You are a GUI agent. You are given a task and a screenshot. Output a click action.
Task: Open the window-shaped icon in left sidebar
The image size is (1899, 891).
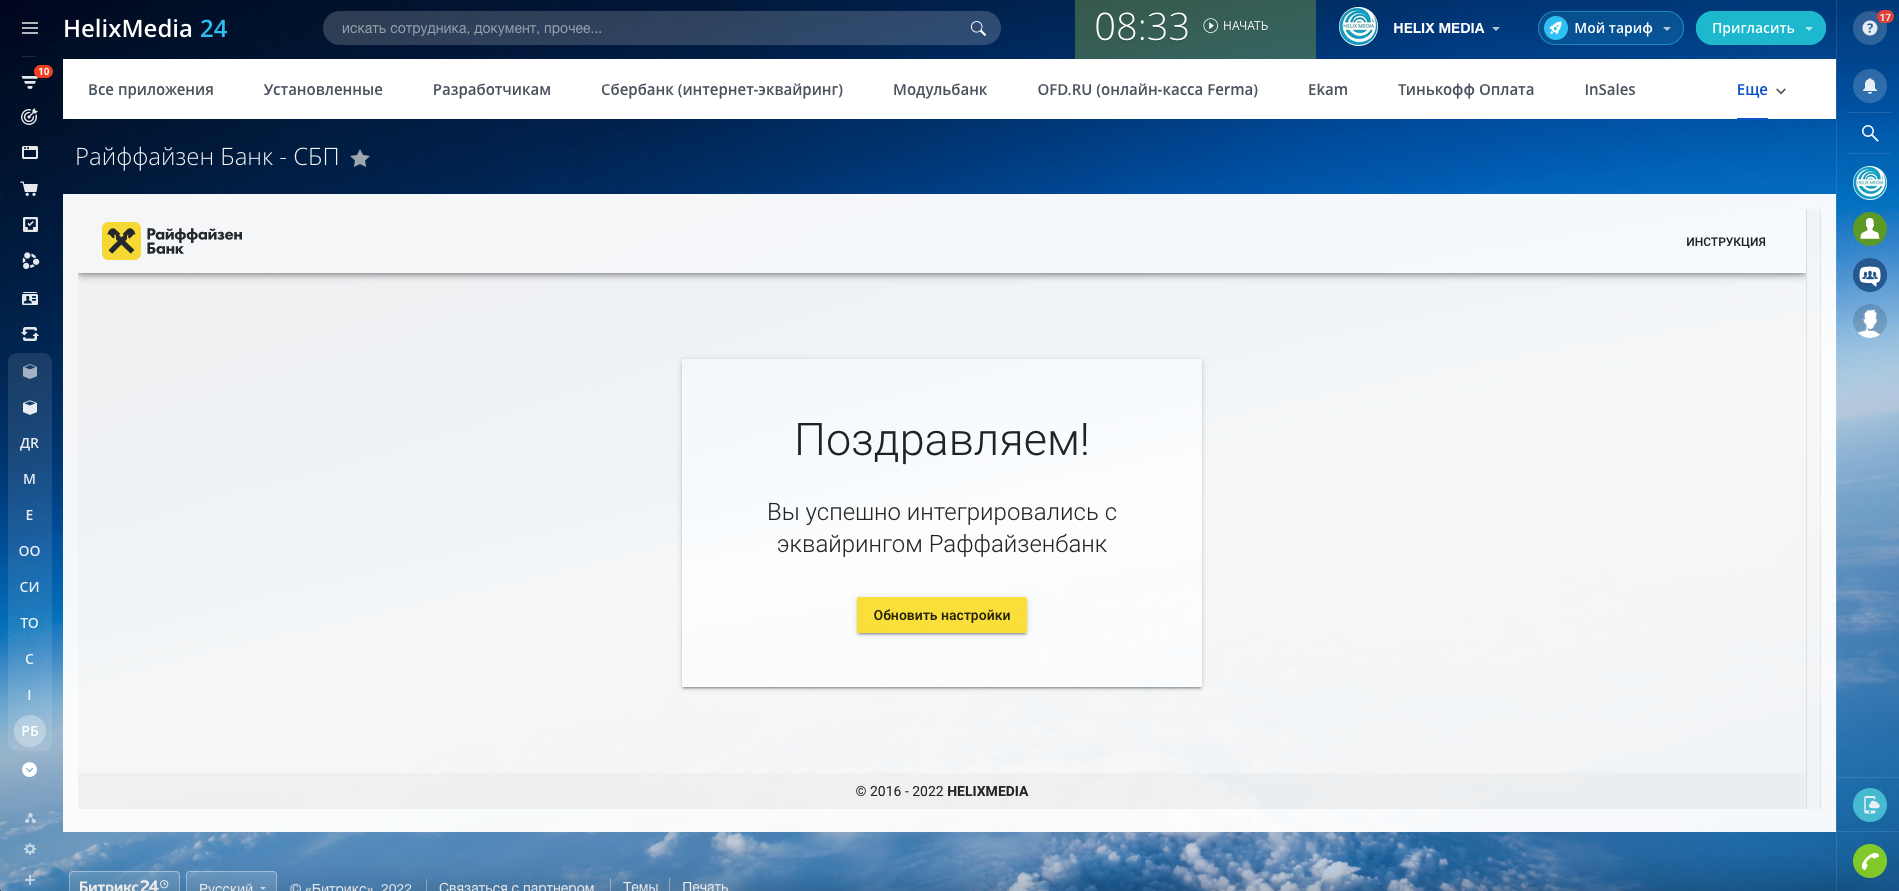(30, 153)
